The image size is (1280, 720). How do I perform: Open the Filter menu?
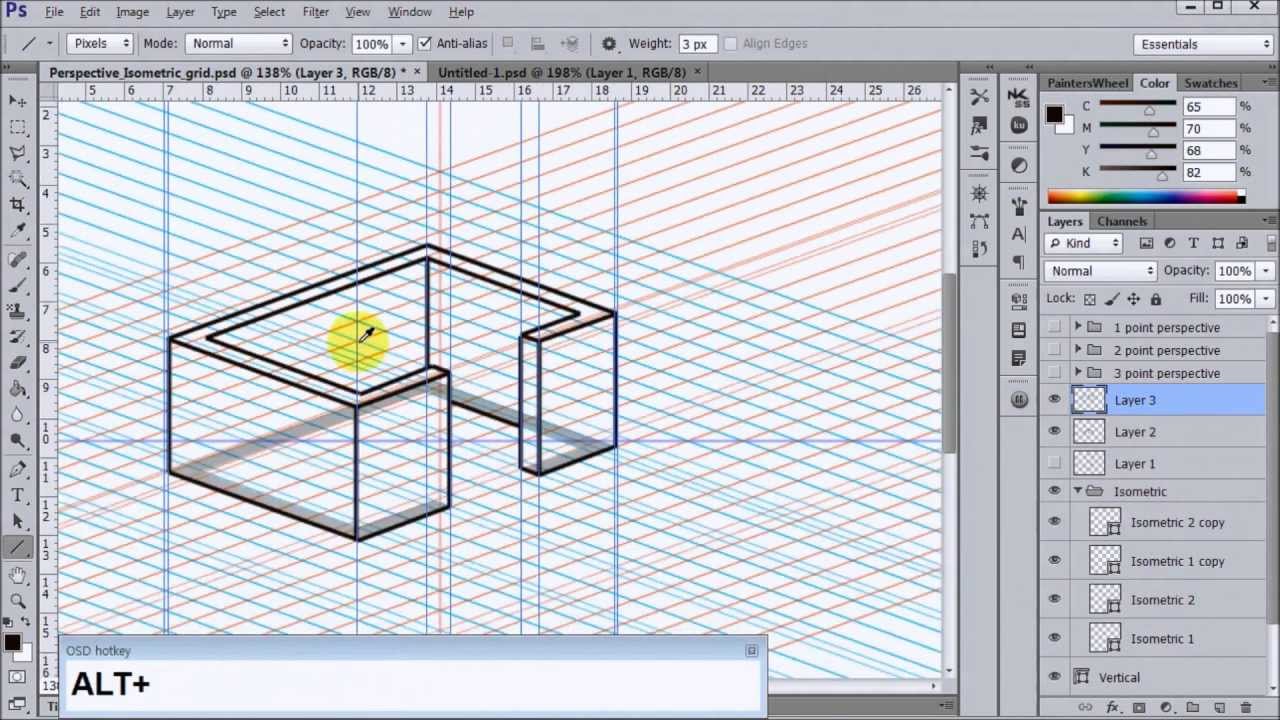pyautogui.click(x=315, y=12)
